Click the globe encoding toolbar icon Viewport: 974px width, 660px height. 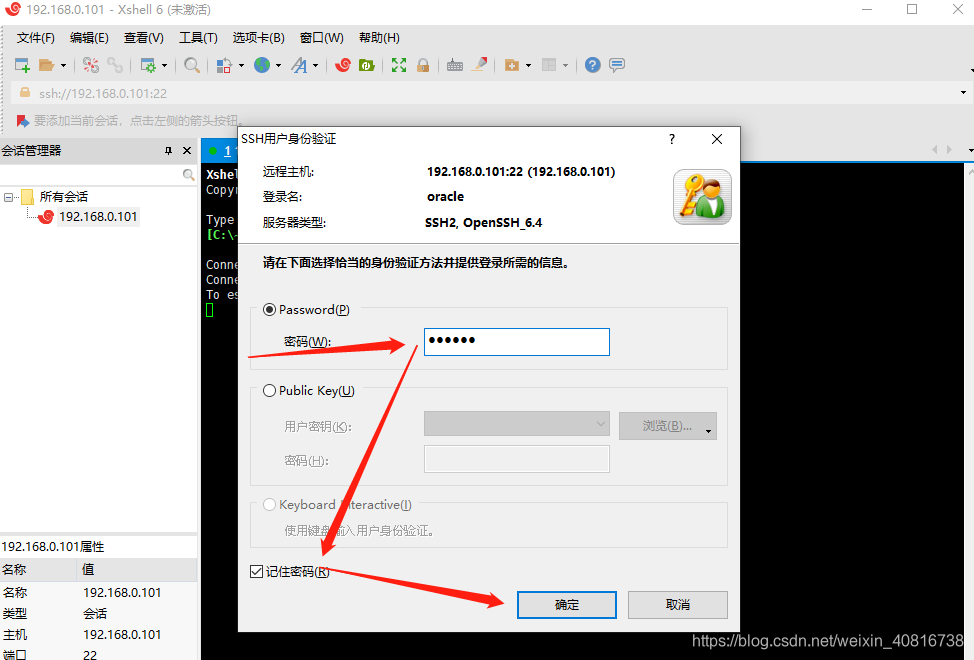coord(262,65)
